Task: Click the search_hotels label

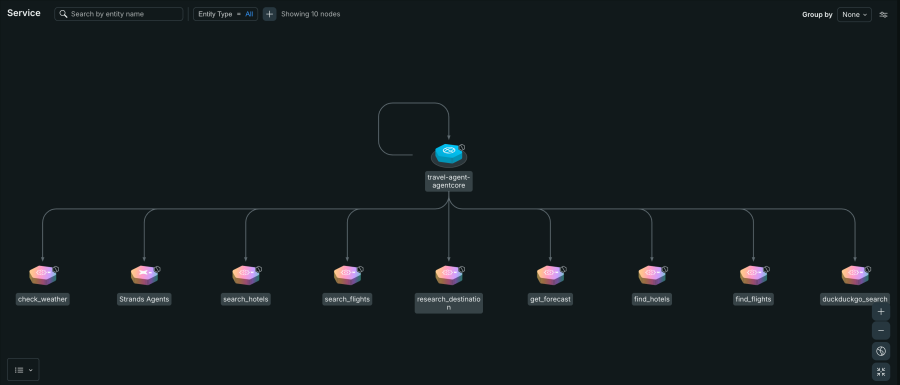Action: tap(246, 299)
